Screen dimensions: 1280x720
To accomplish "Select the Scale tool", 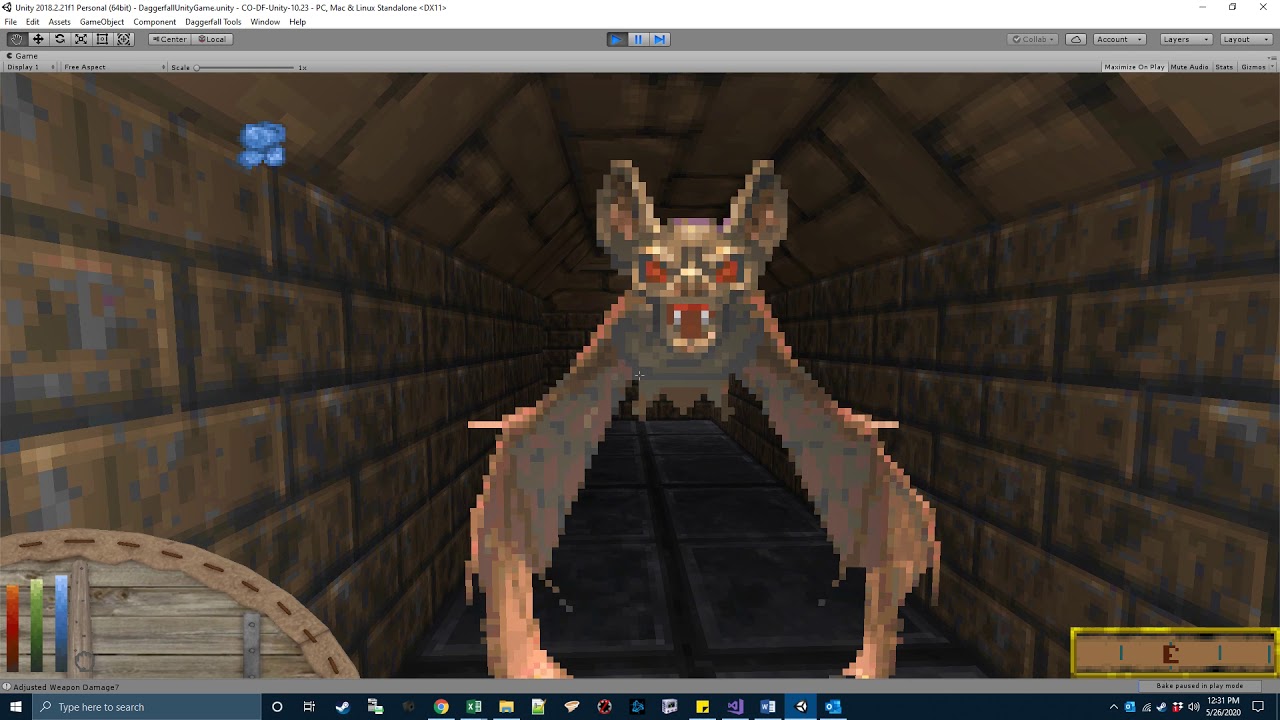I will click(x=81, y=39).
